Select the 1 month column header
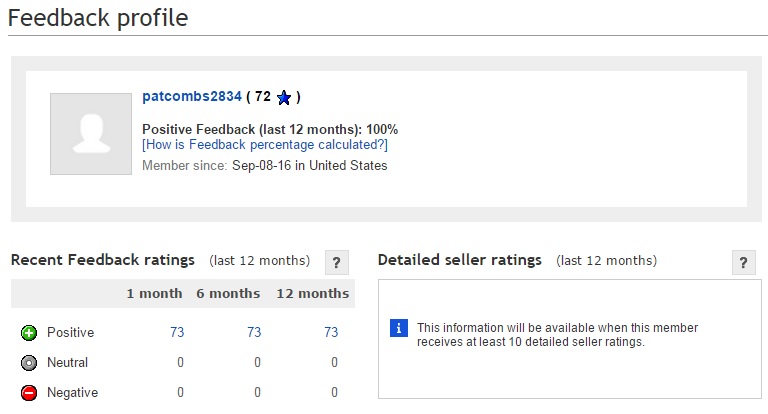Image resolution: width=768 pixels, height=414 pixels. pyautogui.click(x=154, y=294)
